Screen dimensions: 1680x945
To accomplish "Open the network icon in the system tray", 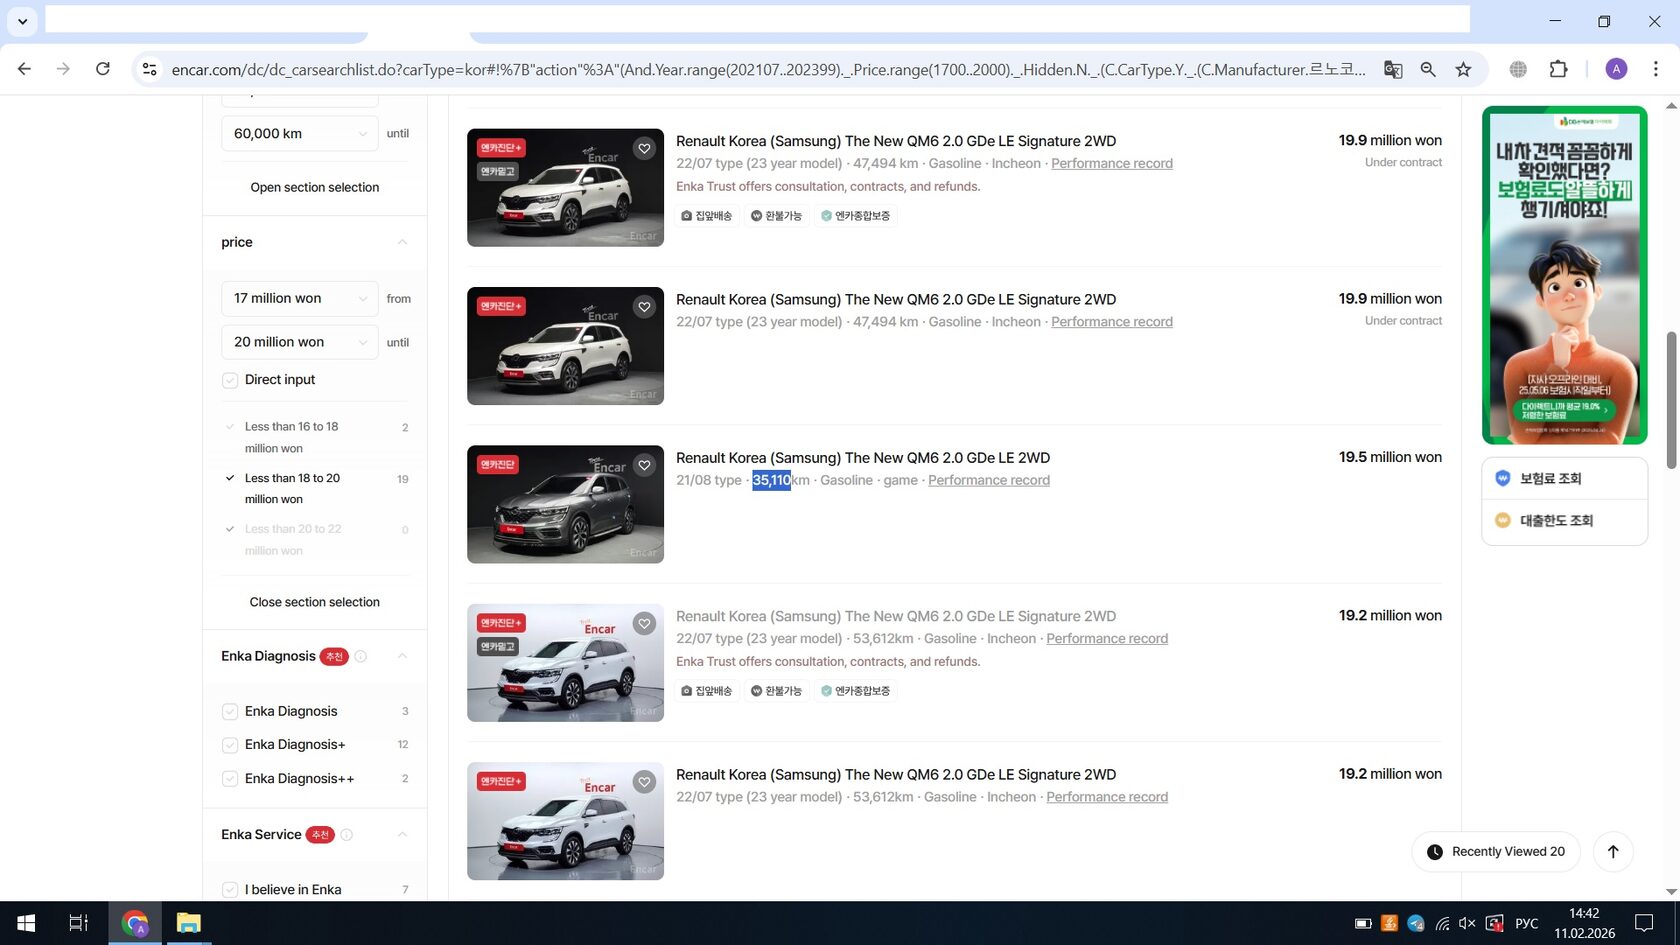I will click(1442, 923).
